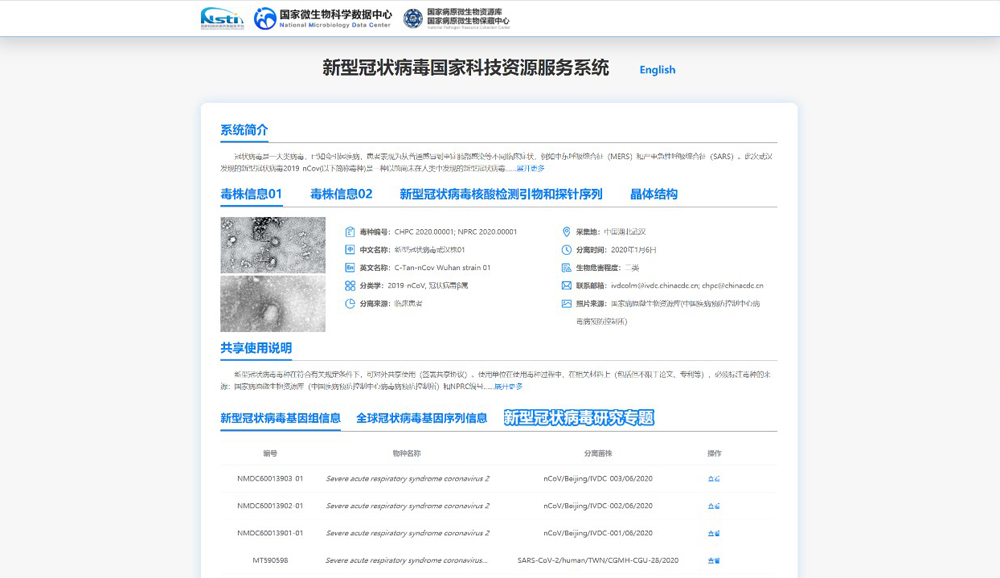
Task: Click the taxonomy (分类学) grid icon
Action: tap(350, 285)
